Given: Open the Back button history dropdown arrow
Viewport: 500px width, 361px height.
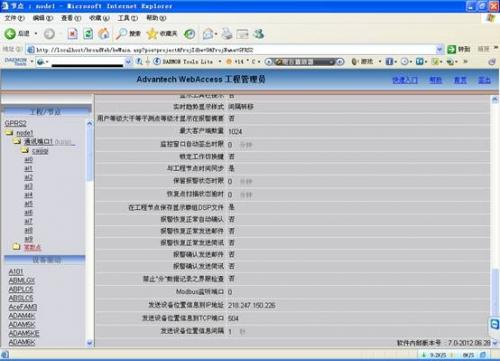Looking at the screenshot, I should 36,34.
